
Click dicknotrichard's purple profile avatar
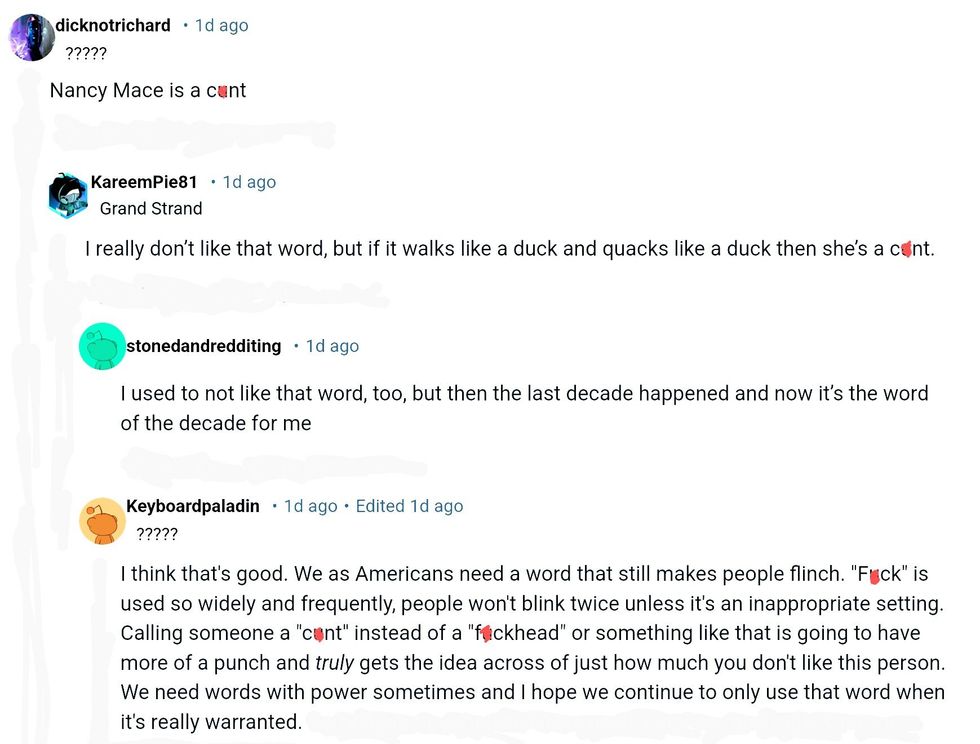(x=31, y=38)
